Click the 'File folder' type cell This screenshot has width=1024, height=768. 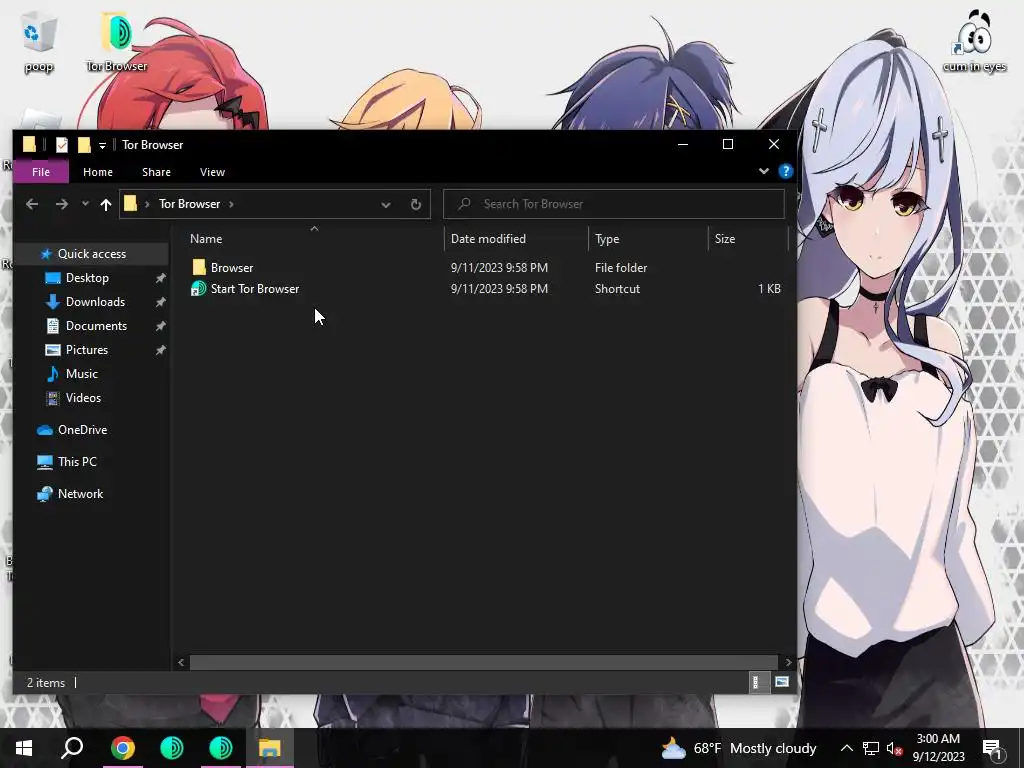point(621,268)
